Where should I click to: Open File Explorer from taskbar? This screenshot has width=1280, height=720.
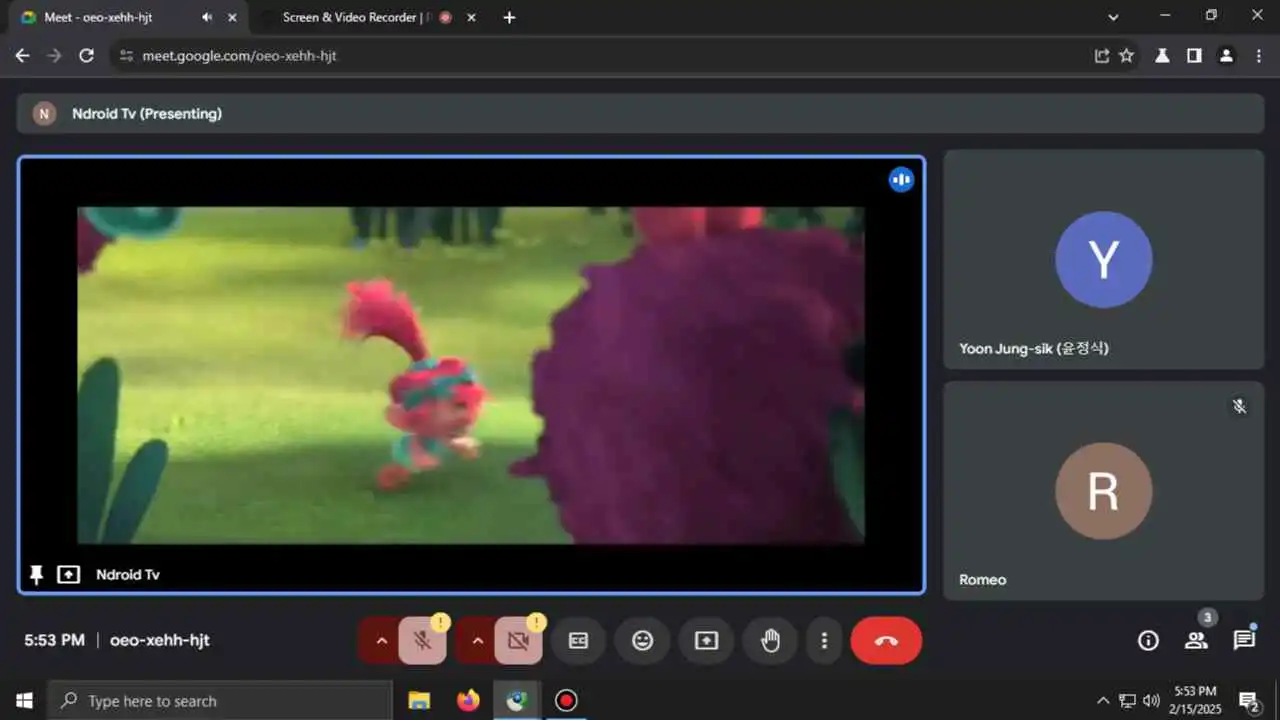click(x=419, y=701)
